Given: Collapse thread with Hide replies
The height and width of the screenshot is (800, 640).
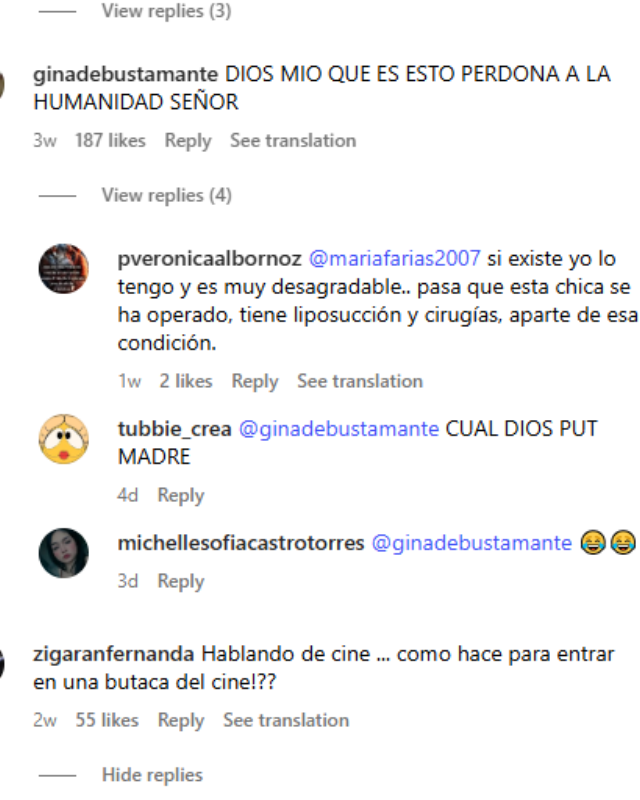Looking at the screenshot, I should coord(152,774).
